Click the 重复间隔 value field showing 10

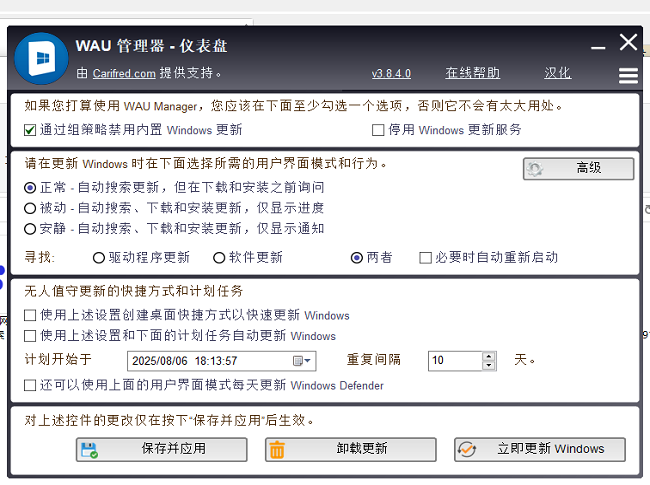455,361
